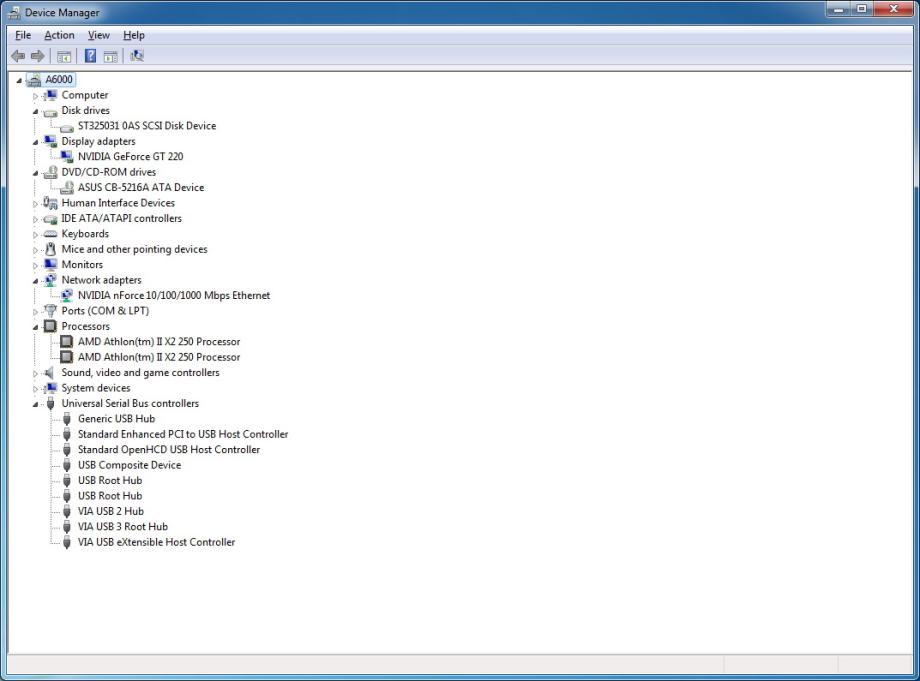This screenshot has width=920, height=681.
Task: Select the second USB Root Hub entry
Action: tap(110, 496)
